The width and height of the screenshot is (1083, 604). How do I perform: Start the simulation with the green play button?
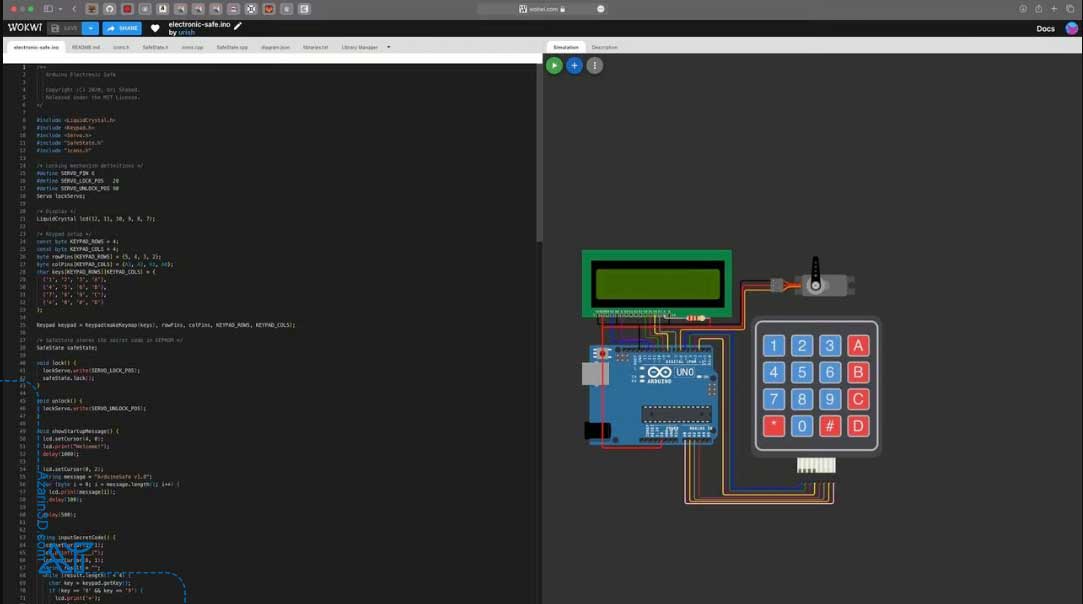[554, 65]
